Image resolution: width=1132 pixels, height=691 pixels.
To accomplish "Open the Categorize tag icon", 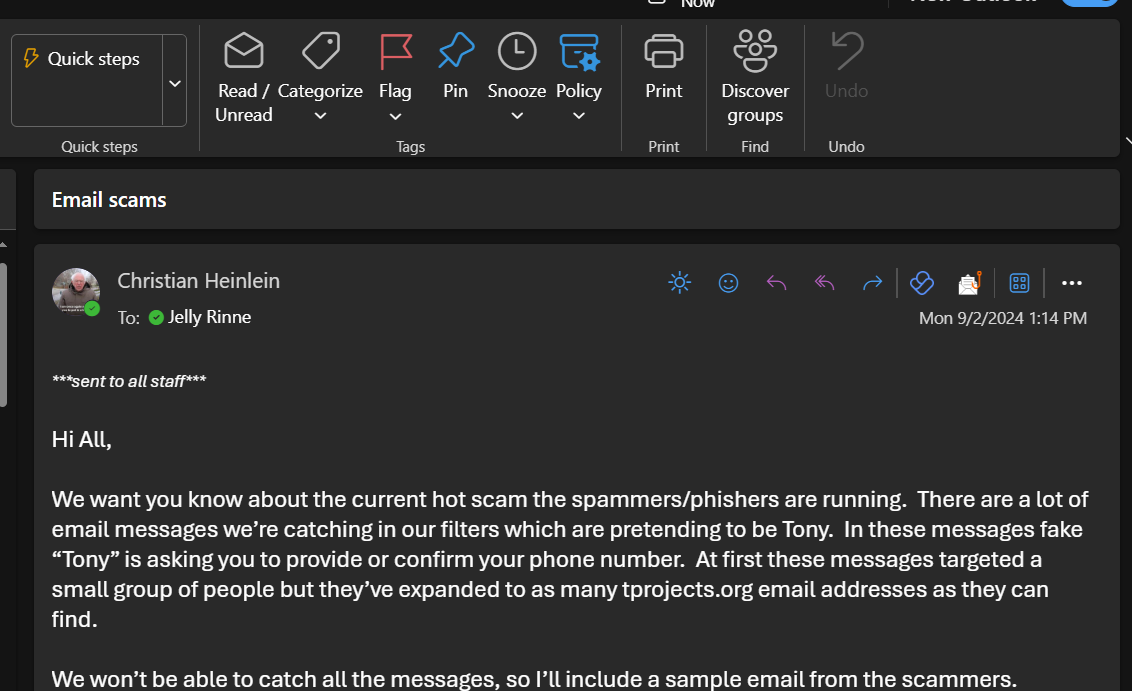I will (321, 51).
